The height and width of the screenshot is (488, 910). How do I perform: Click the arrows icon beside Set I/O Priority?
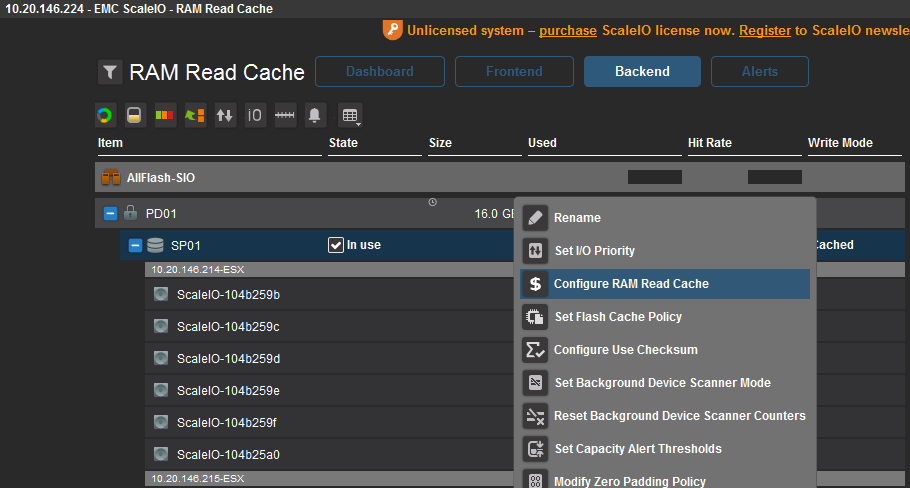535,251
